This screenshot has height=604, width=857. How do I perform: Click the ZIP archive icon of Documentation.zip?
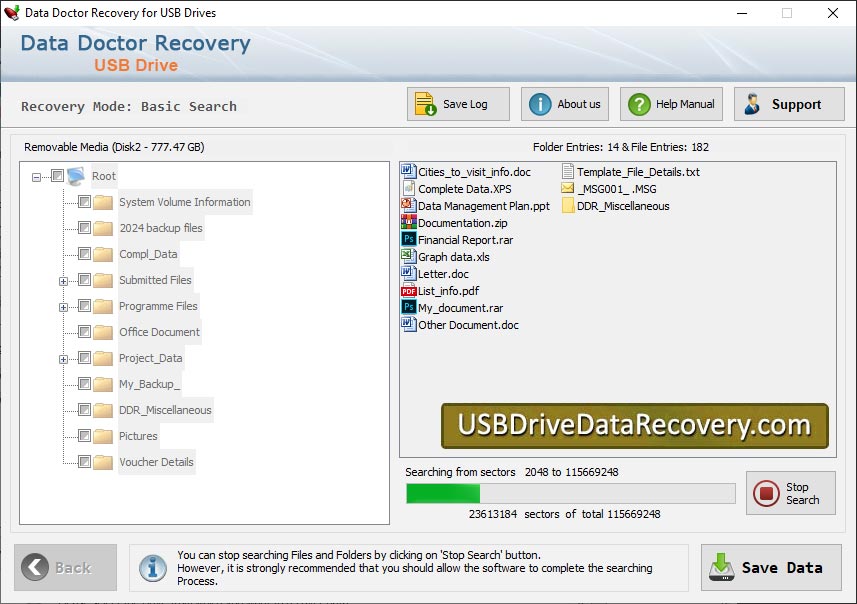pos(409,223)
